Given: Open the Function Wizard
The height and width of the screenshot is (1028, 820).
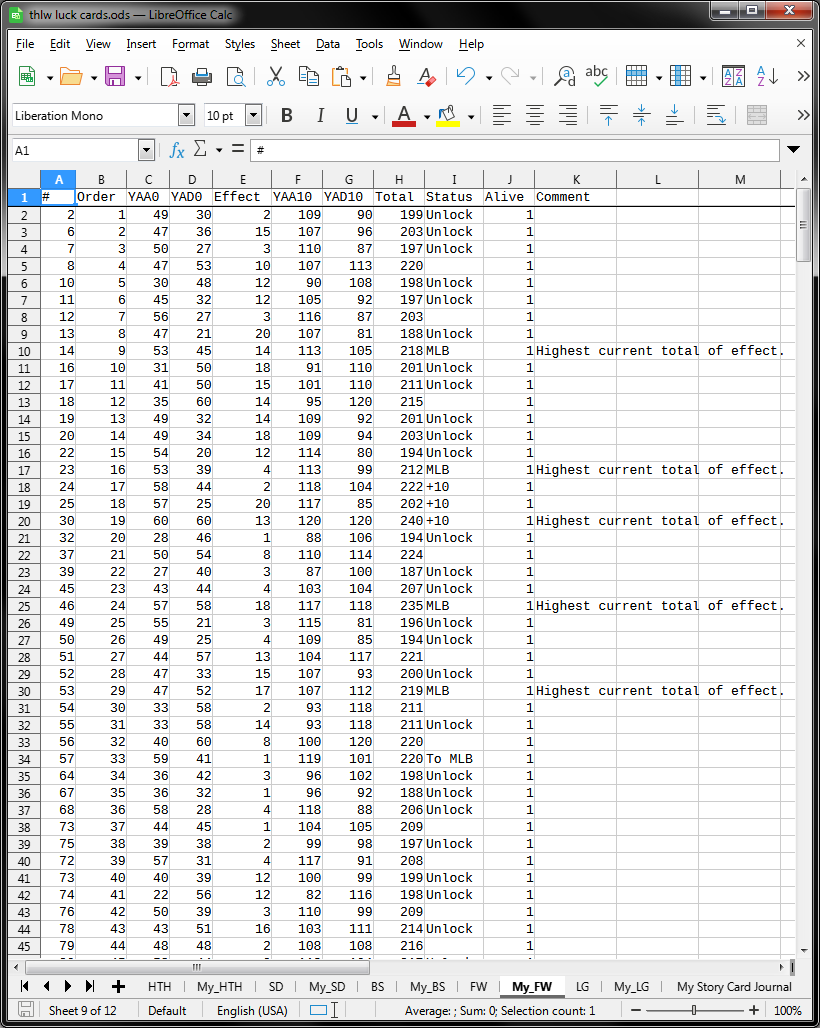Looking at the screenshot, I should pos(176,150).
